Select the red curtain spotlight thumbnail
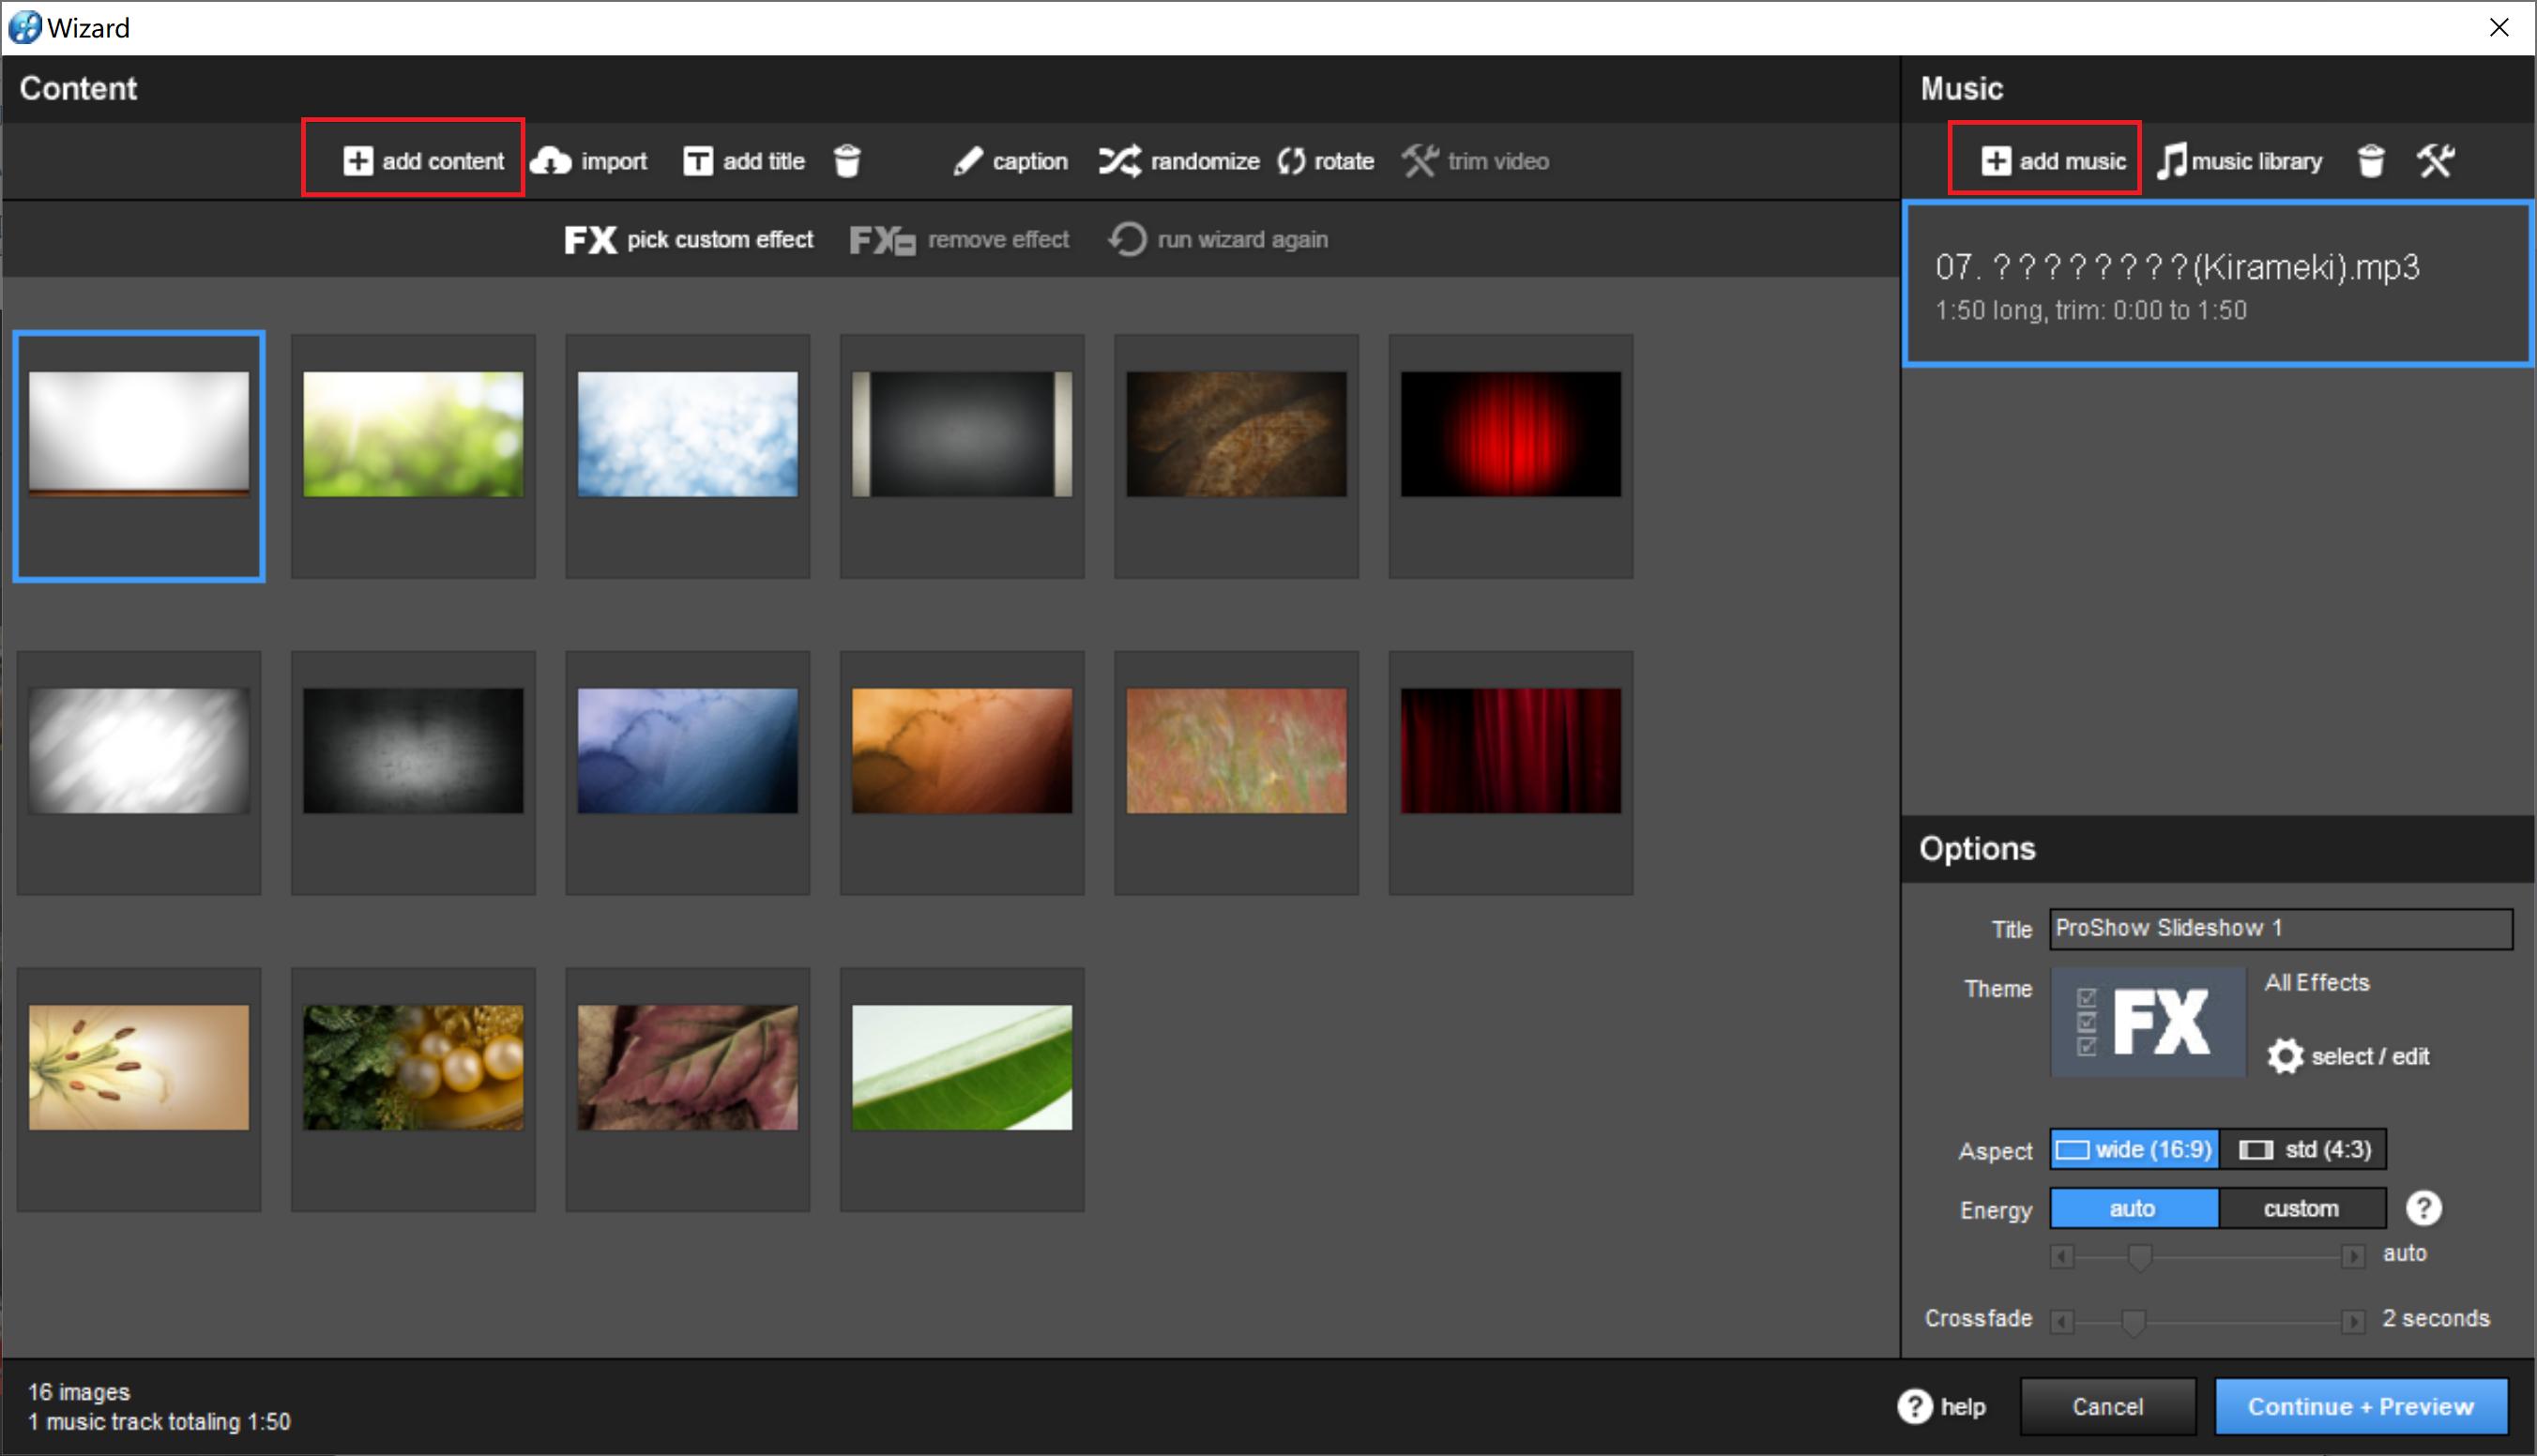 tap(1510, 435)
